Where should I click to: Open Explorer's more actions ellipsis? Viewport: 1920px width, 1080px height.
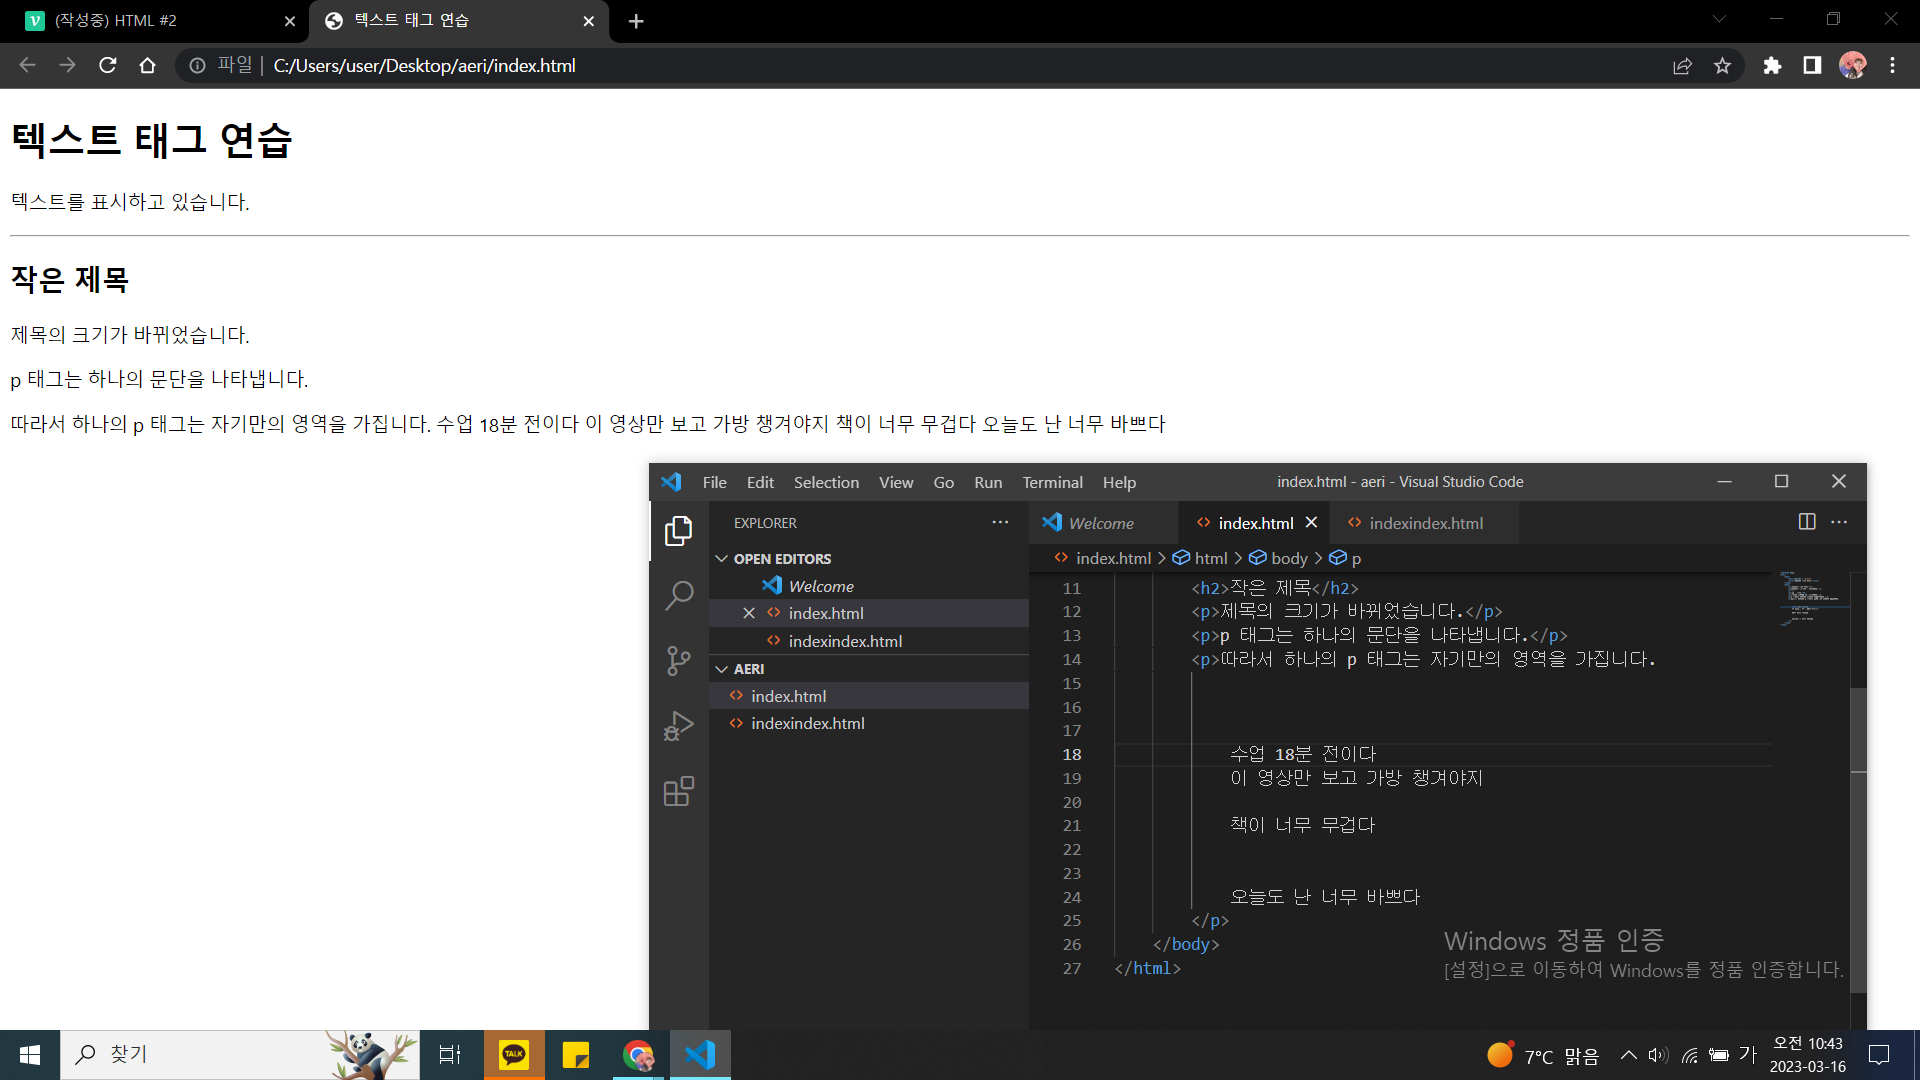(1000, 523)
